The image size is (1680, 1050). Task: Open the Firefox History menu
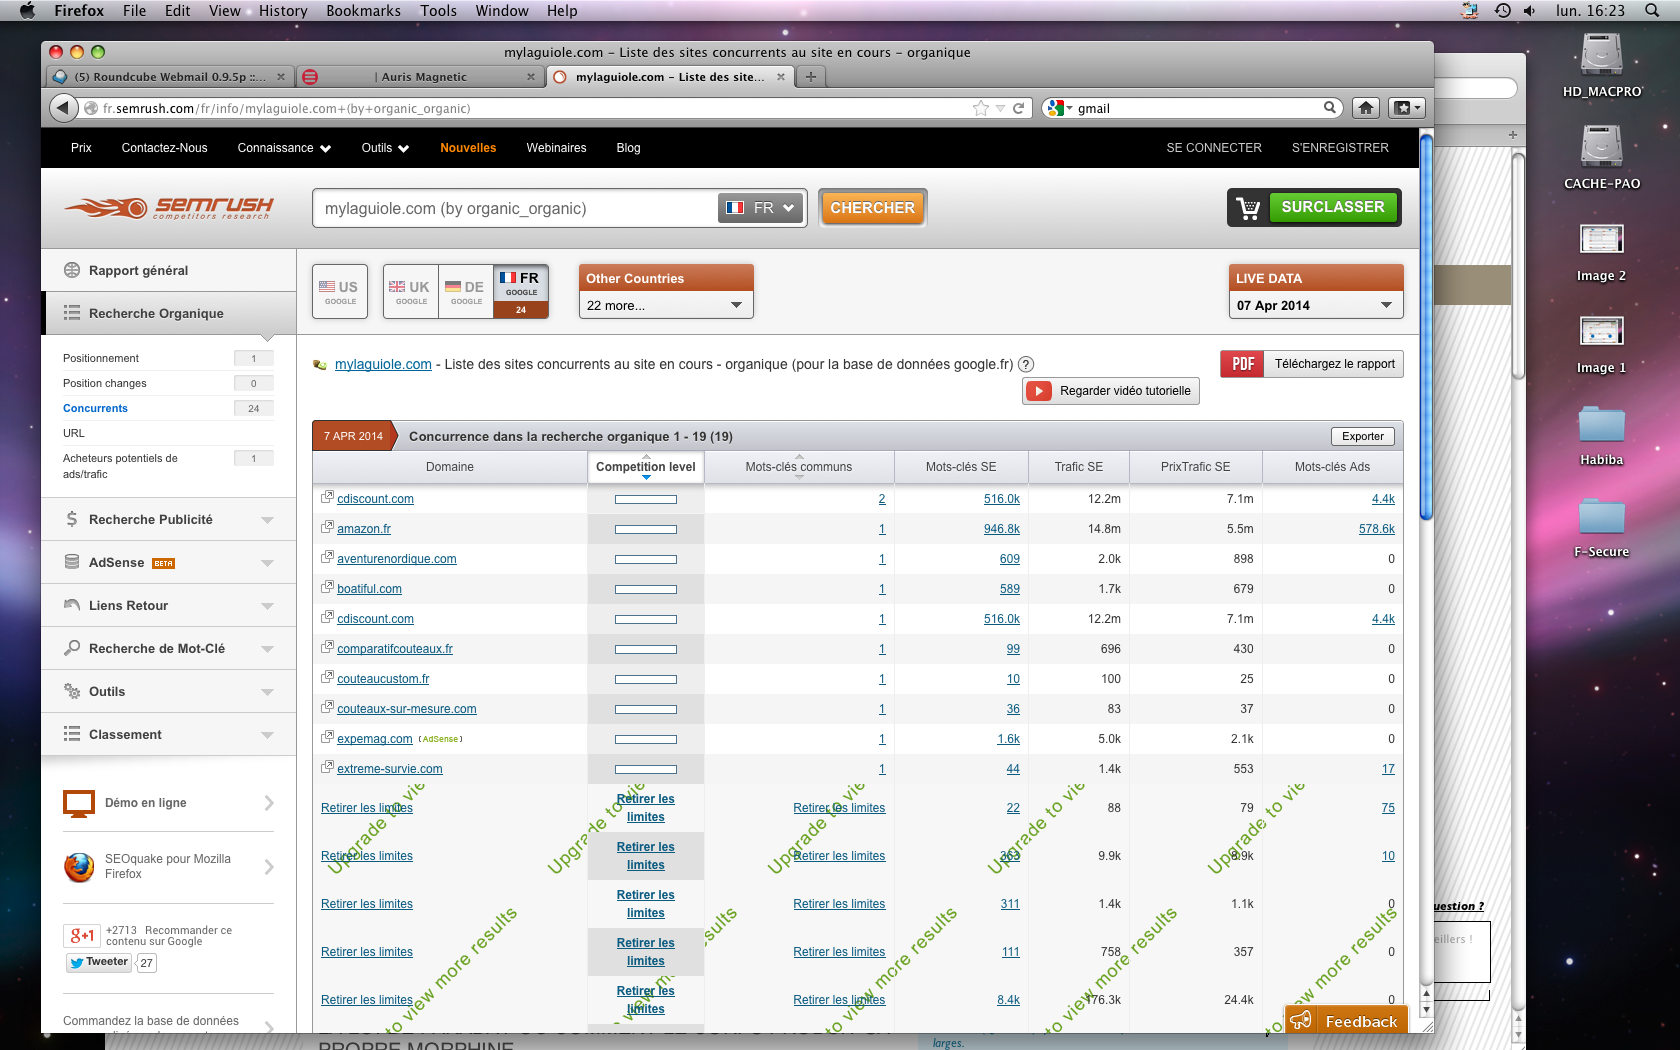pyautogui.click(x=283, y=10)
